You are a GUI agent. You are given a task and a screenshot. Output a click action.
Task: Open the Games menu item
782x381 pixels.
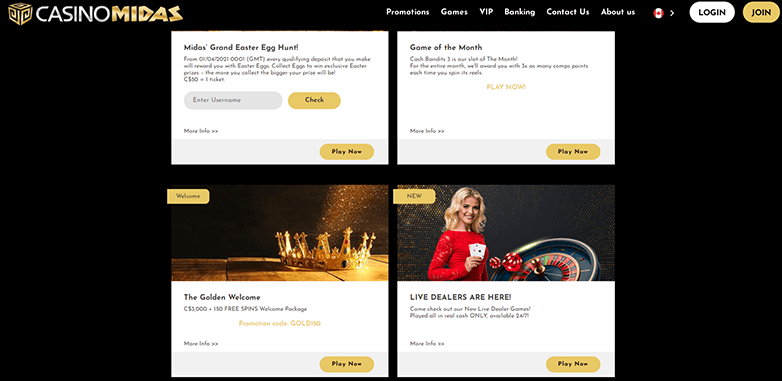pyautogui.click(x=454, y=12)
